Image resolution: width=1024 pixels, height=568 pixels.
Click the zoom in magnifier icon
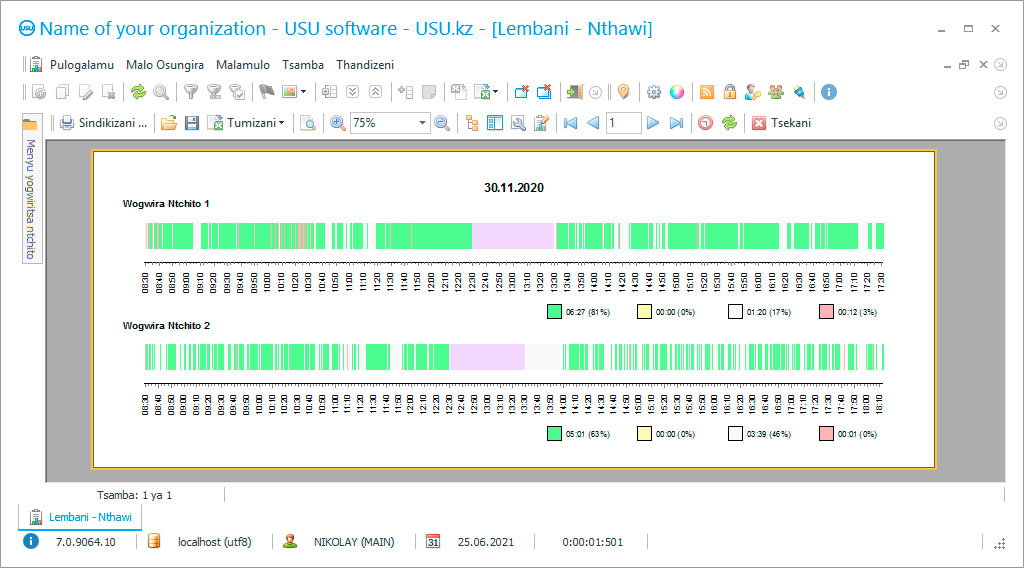[x=338, y=123]
